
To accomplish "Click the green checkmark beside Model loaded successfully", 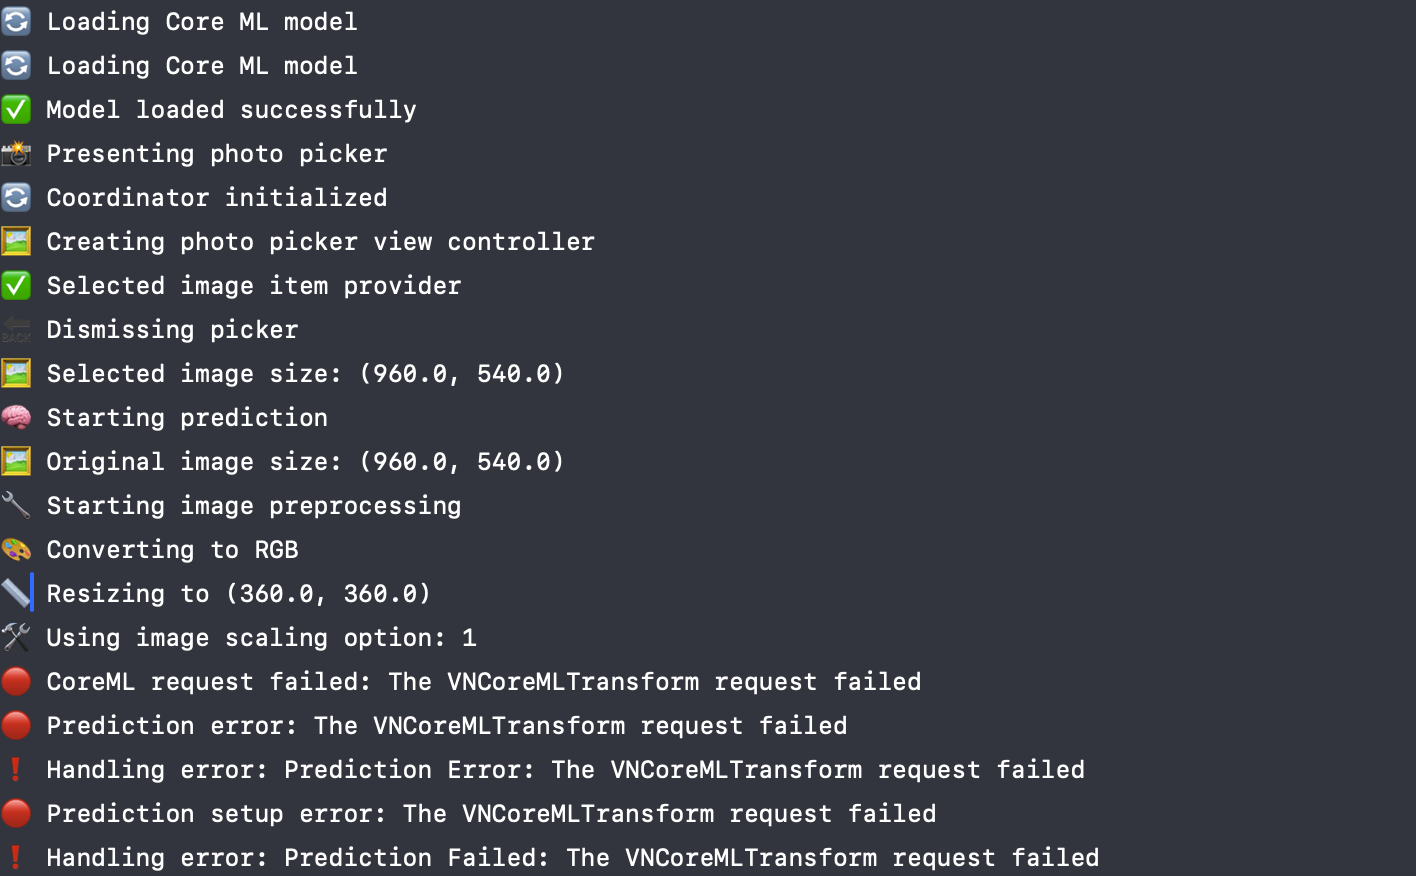I will (16, 109).
